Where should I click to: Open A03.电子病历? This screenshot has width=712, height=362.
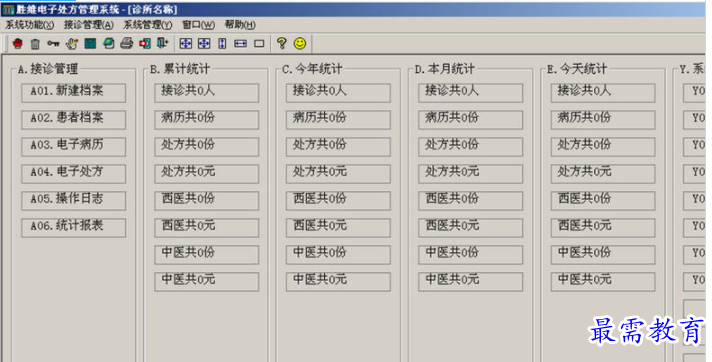74,147
